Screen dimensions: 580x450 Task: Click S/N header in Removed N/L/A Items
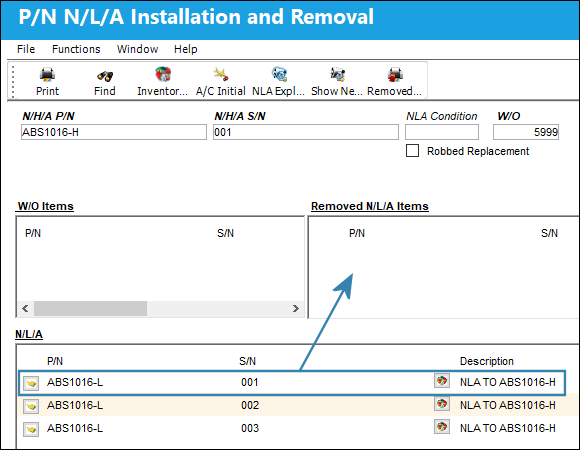(x=549, y=233)
